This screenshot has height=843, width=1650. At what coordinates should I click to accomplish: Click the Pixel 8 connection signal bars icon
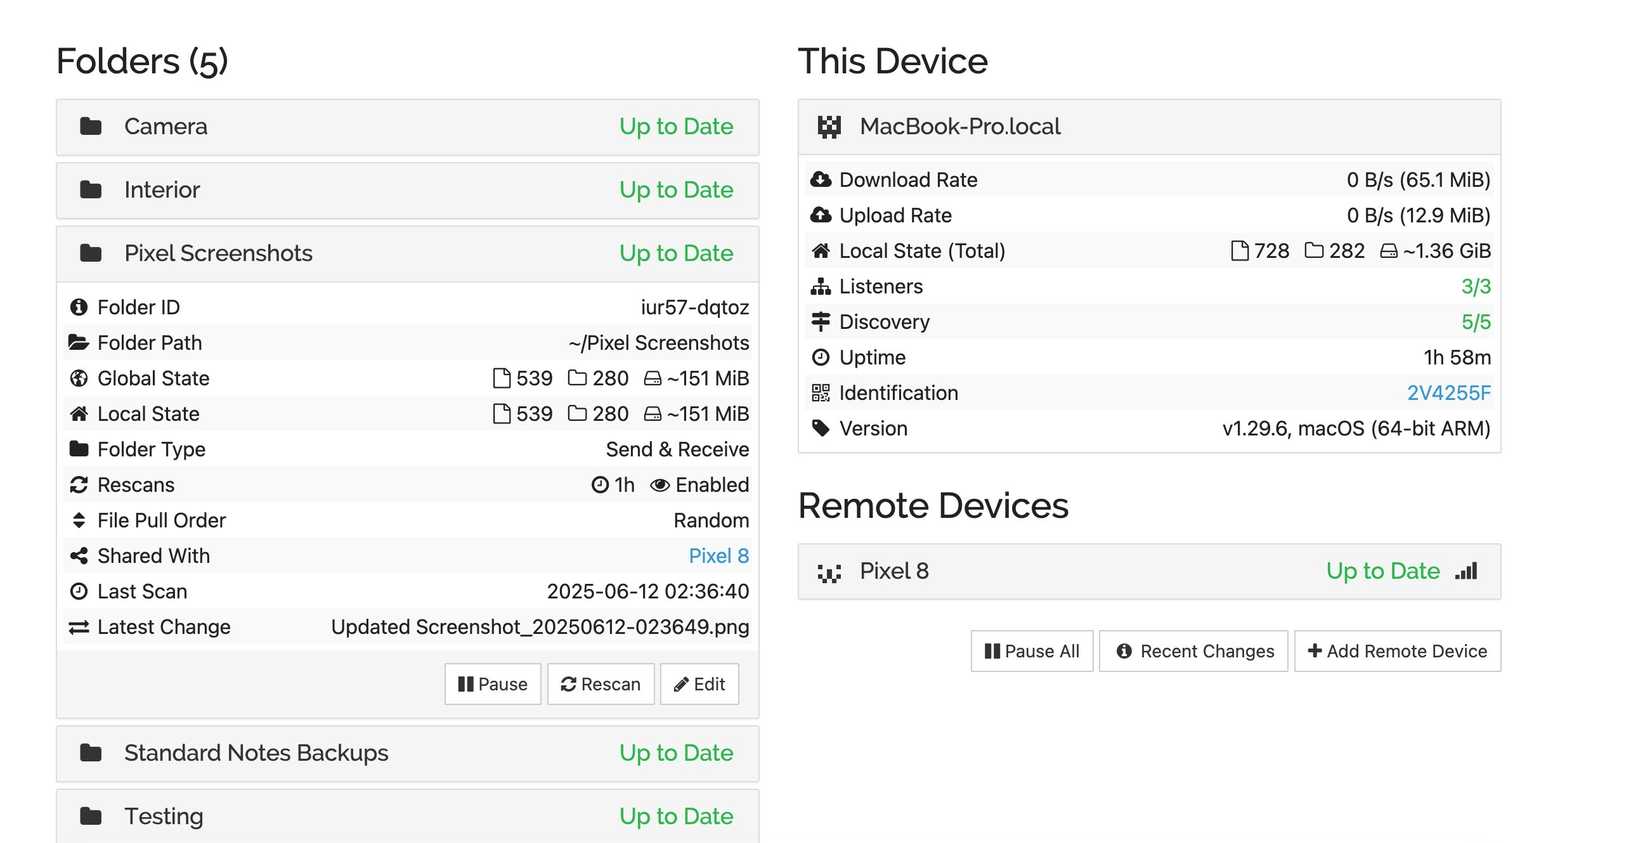pyautogui.click(x=1466, y=571)
